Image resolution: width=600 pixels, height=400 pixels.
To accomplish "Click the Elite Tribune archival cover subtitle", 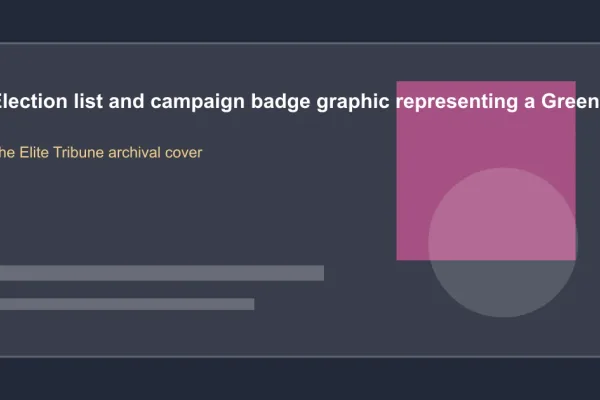I will pos(101,152).
